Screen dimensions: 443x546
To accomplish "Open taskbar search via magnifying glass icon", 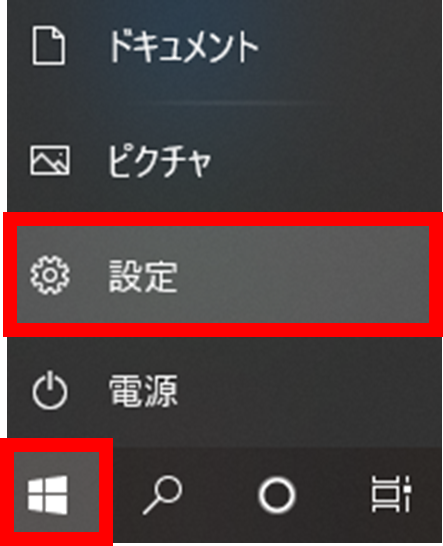I will (163, 495).
